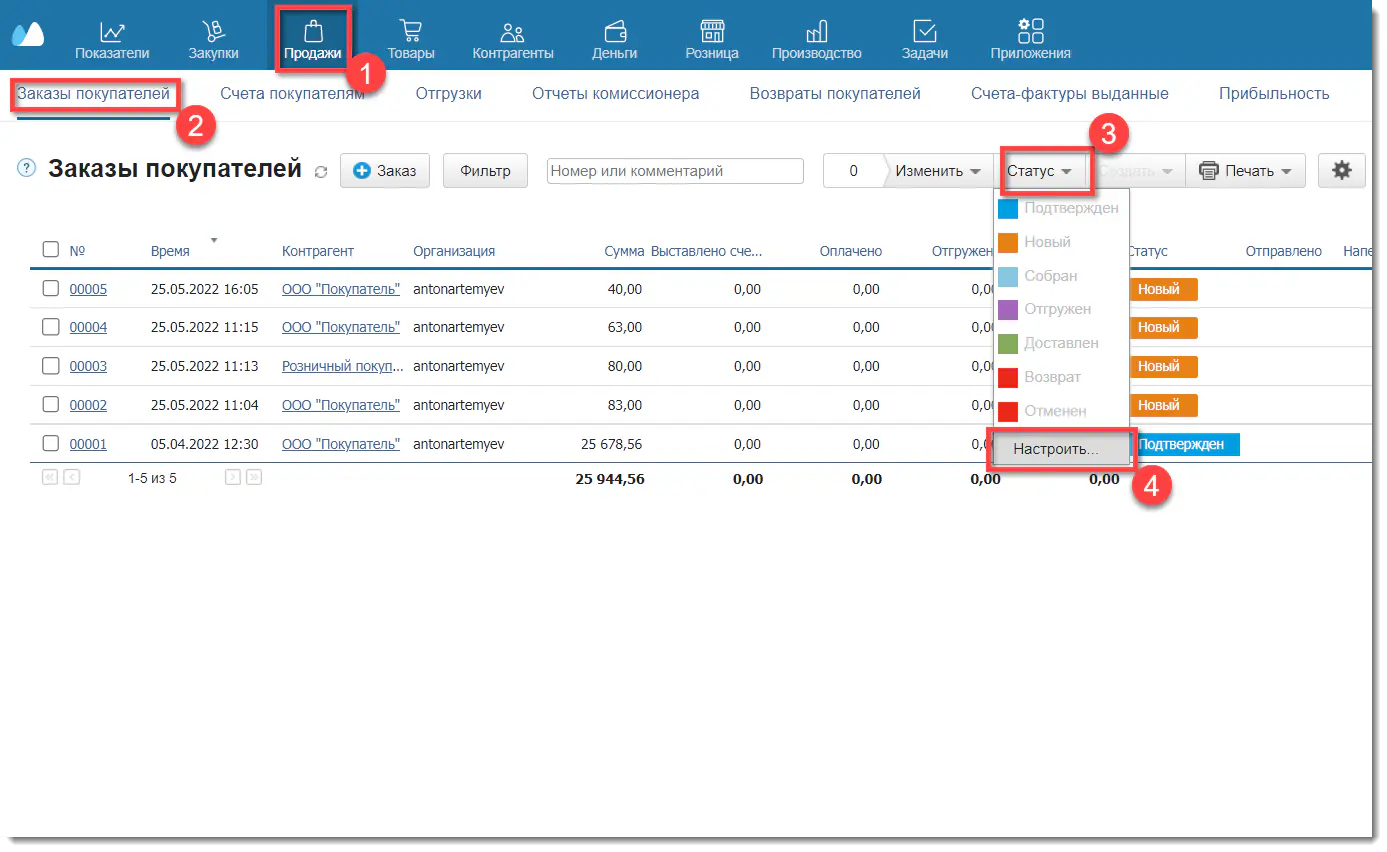Image resolution: width=1387 pixels, height=852 pixels.
Task: Click the refresh icon beside the title
Action: pyautogui.click(x=321, y=172)
